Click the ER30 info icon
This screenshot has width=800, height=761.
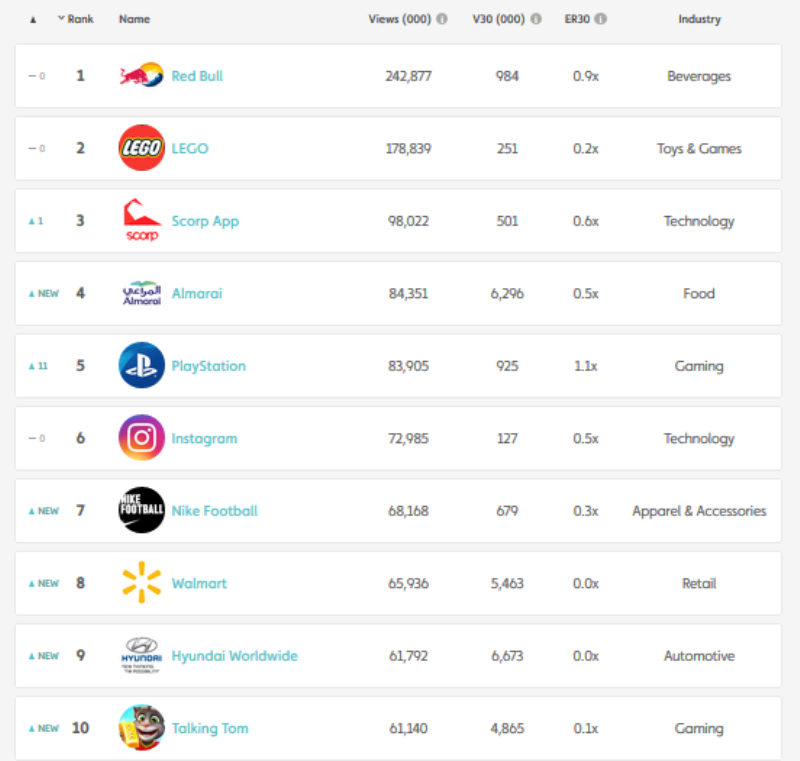coord(601,19)
